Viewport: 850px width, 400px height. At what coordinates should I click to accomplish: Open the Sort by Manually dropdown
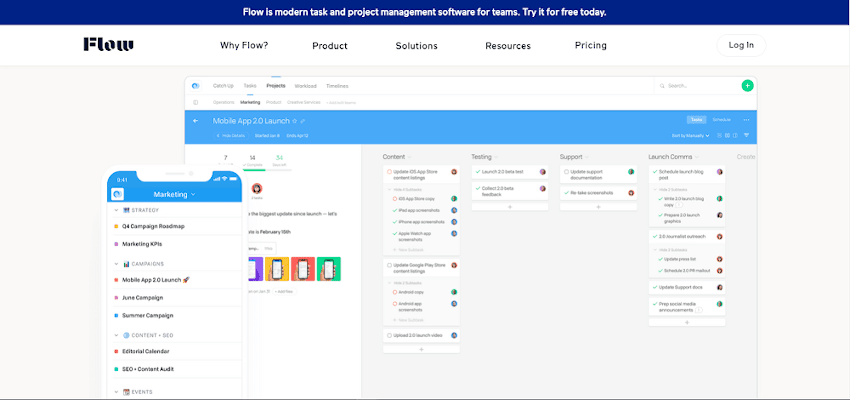click(x=691, y=136)
